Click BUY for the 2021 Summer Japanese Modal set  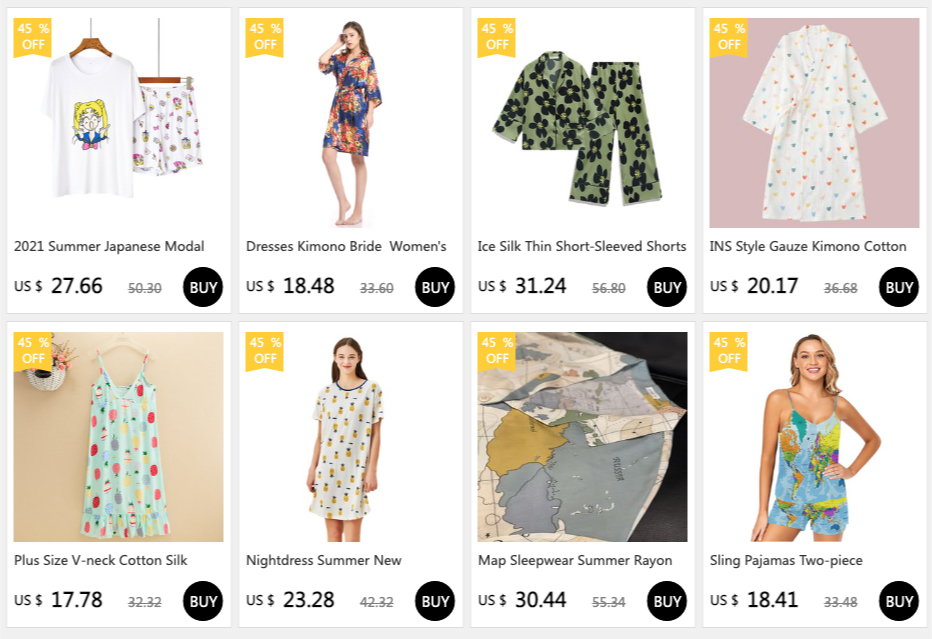203,287
